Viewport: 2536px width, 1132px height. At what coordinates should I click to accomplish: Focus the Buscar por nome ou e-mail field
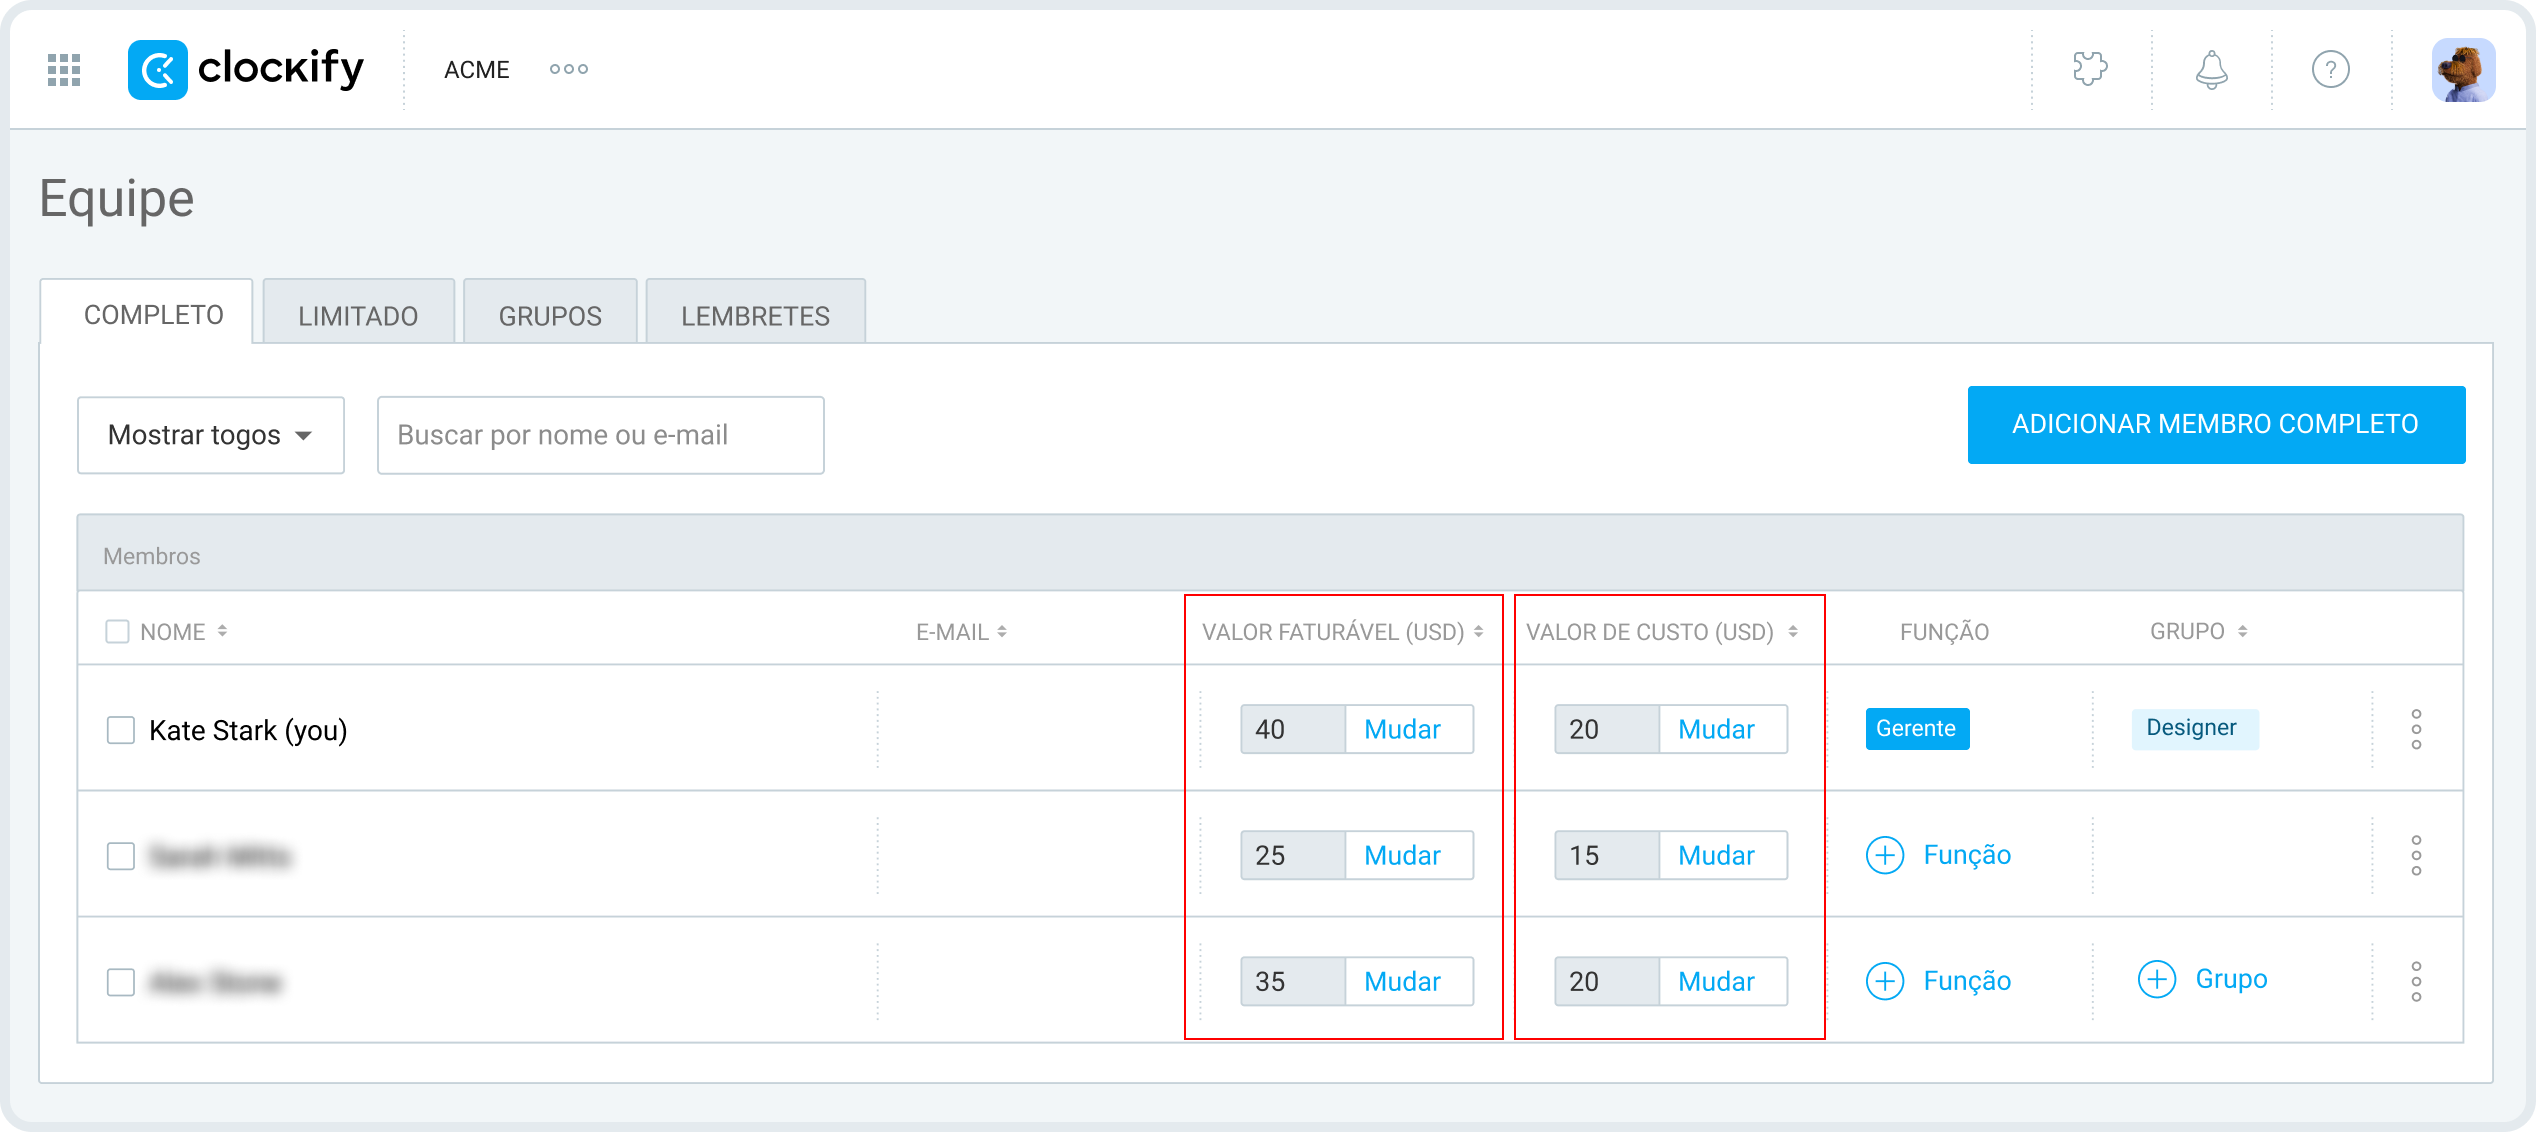pyautogui.click(x=600, y=435)
